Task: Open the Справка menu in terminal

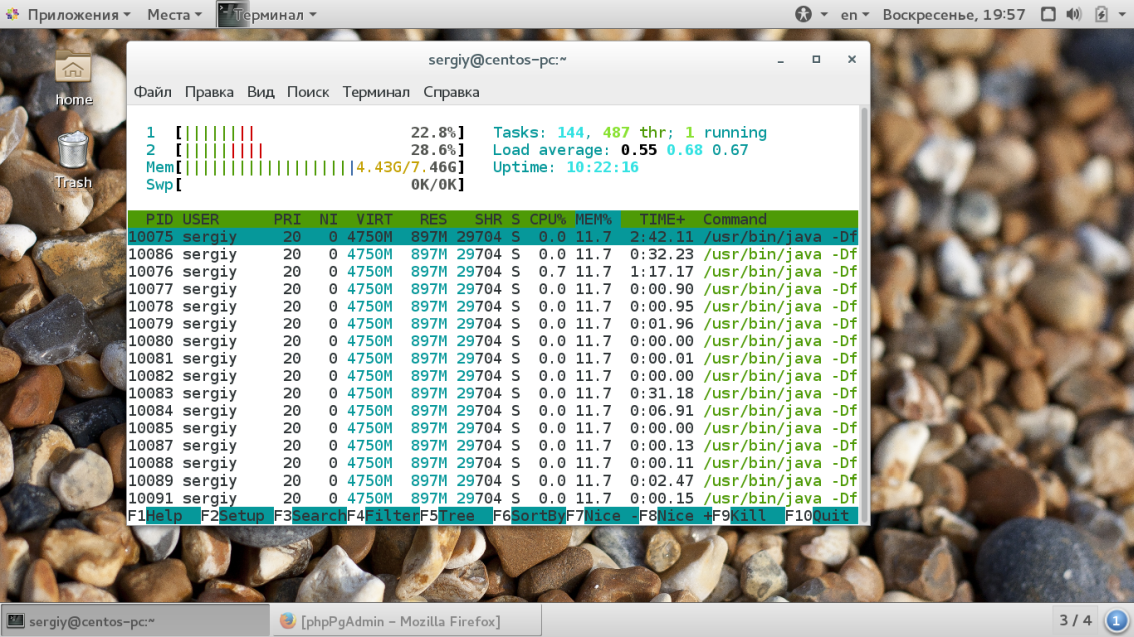Action: [x=451, y=92]
